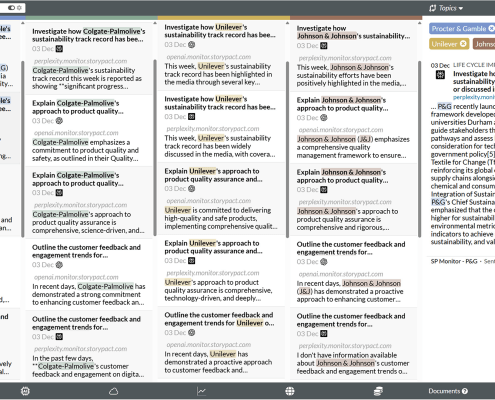Remove the Procter & Gamble tag

pyautogui.click(x=491, y=29)
